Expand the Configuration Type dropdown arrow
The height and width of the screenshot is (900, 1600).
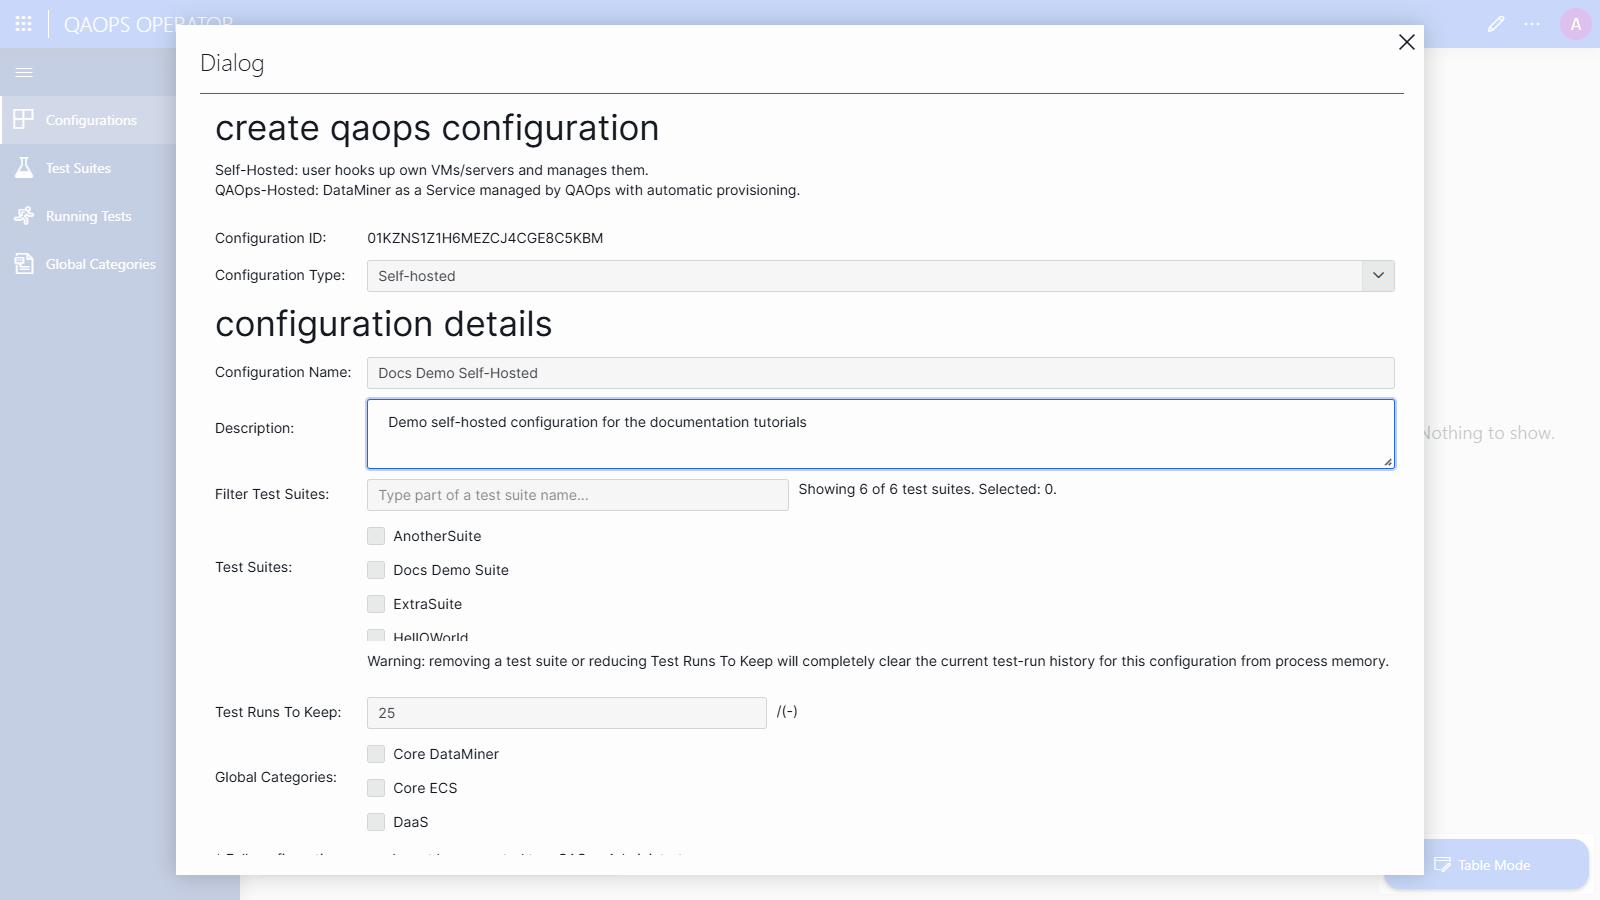coord(1378,276)
